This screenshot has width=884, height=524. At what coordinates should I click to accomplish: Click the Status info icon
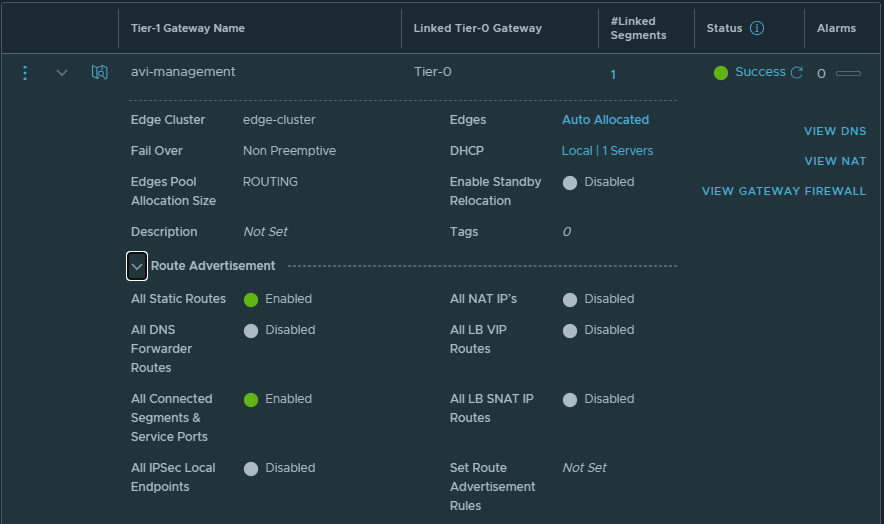tap(756, 28)
